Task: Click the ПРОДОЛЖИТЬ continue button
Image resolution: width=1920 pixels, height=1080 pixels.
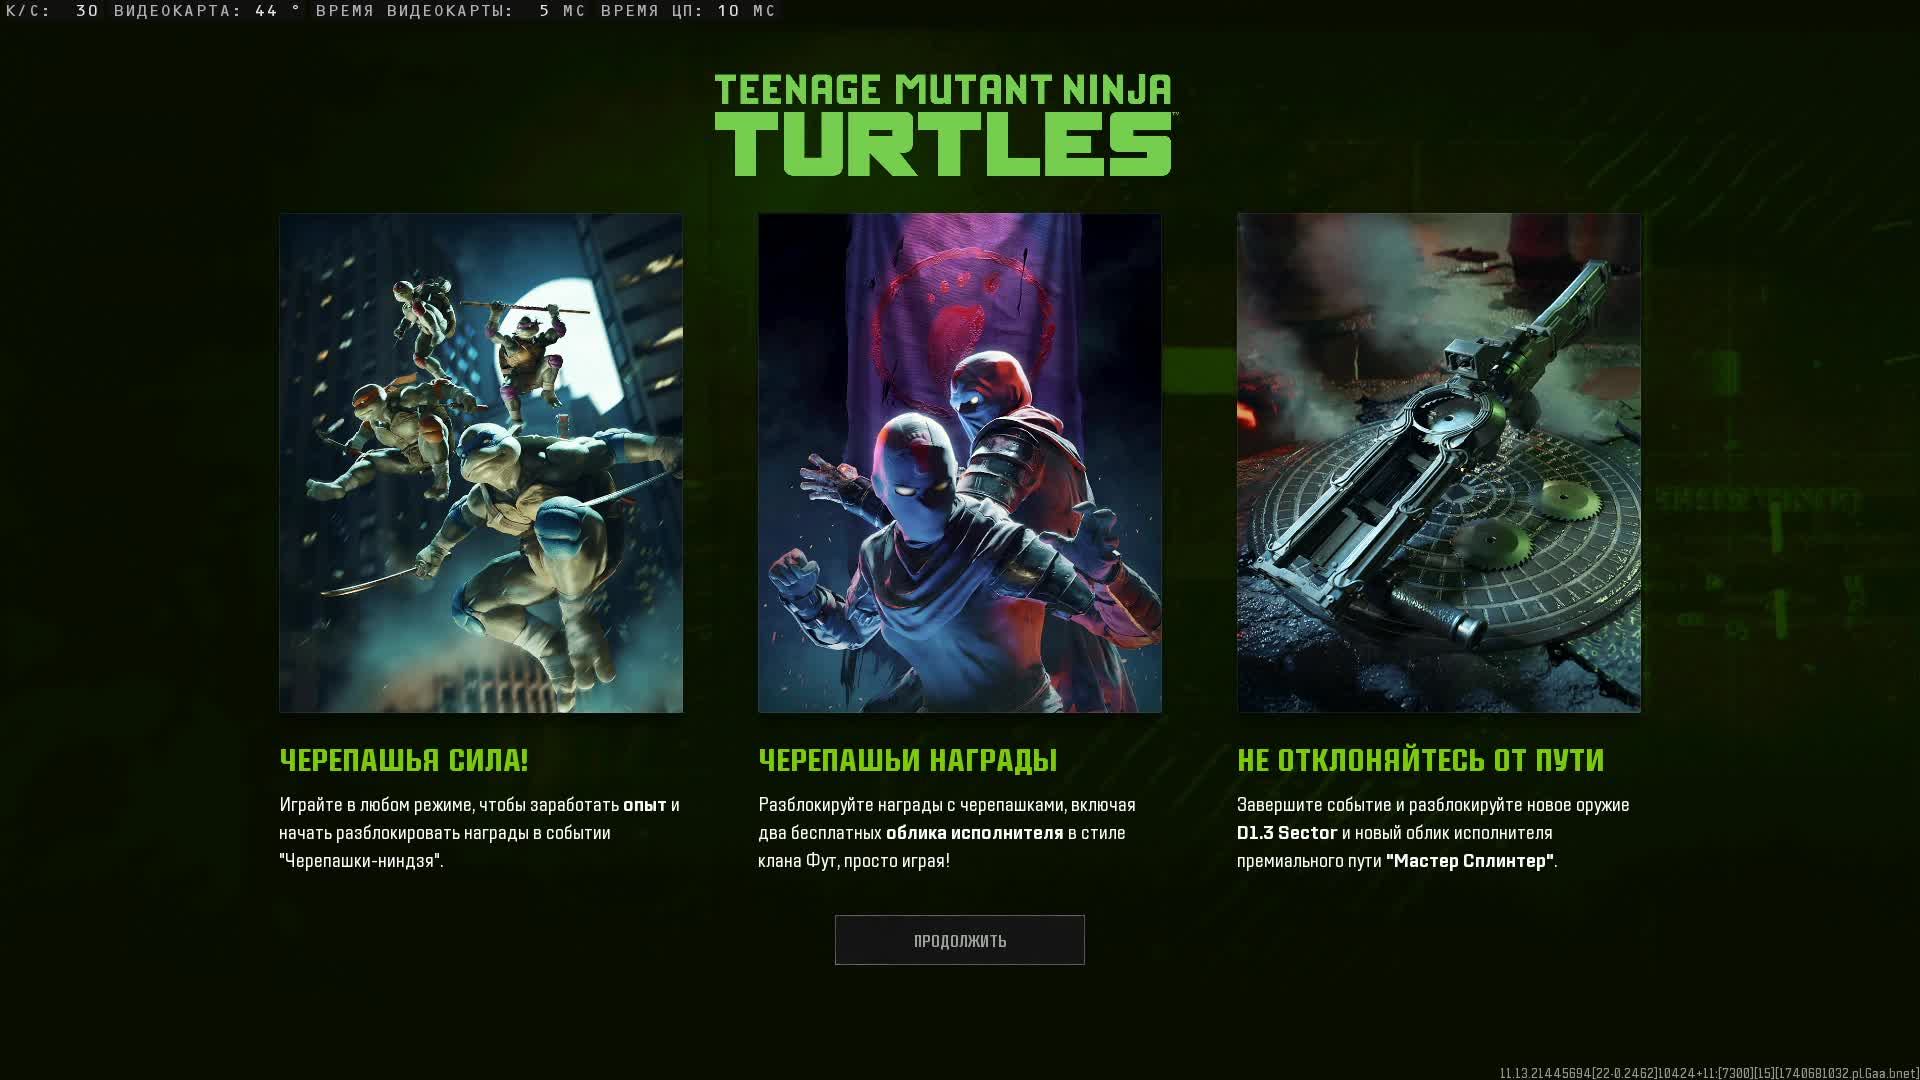Action: (959, 940)
